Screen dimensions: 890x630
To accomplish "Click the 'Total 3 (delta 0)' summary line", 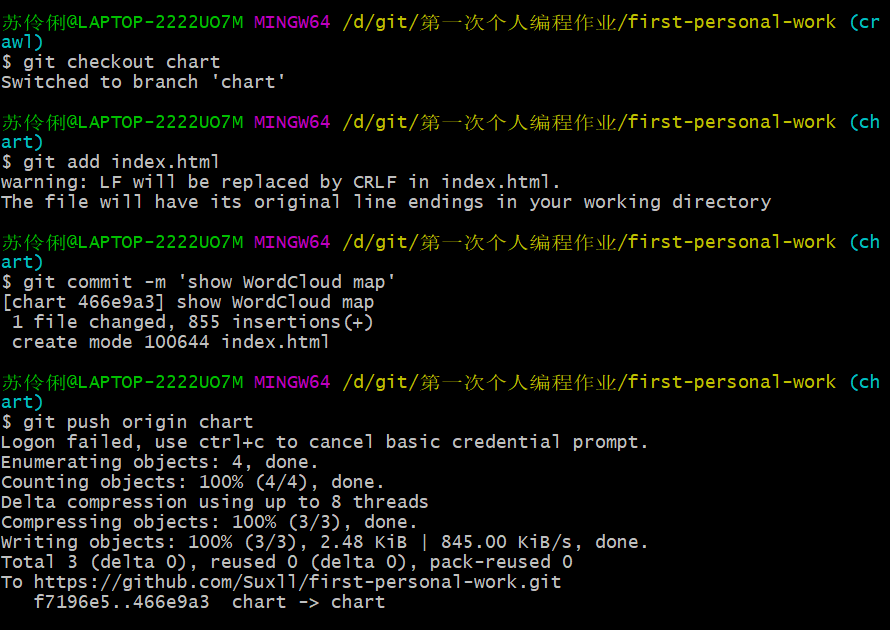I will pos(287,561).
